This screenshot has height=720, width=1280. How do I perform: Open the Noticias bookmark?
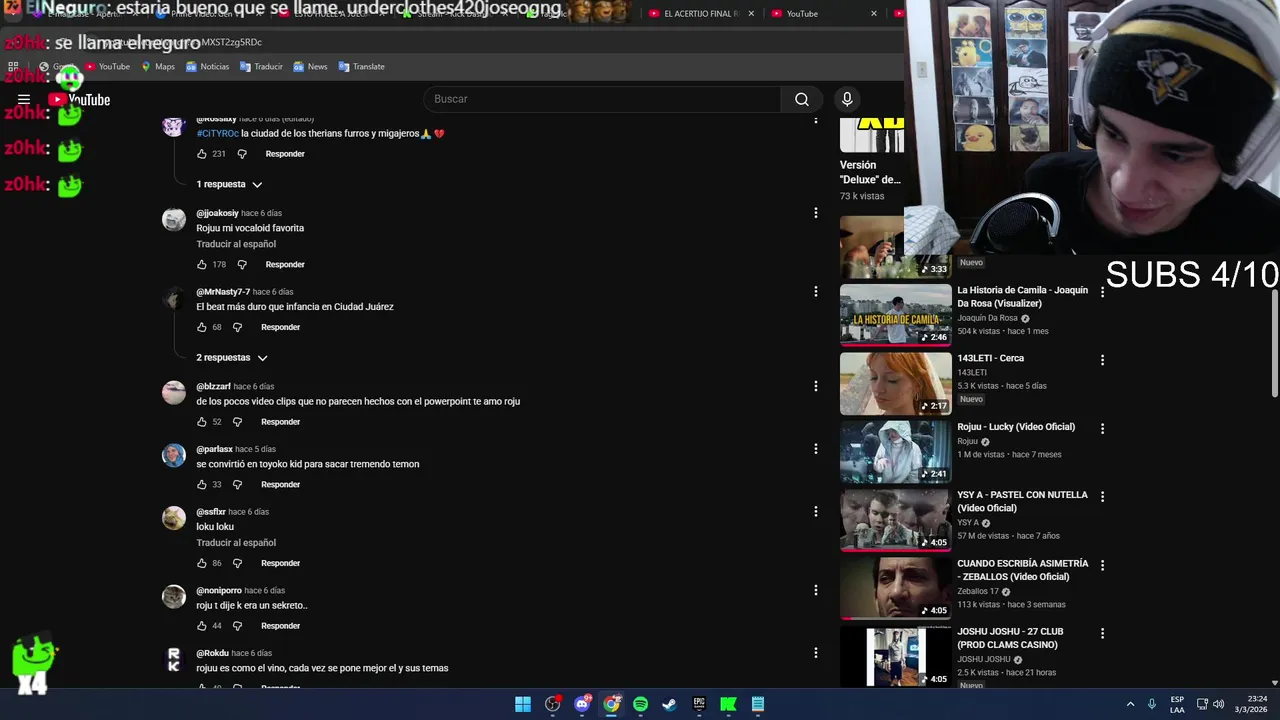207,67
